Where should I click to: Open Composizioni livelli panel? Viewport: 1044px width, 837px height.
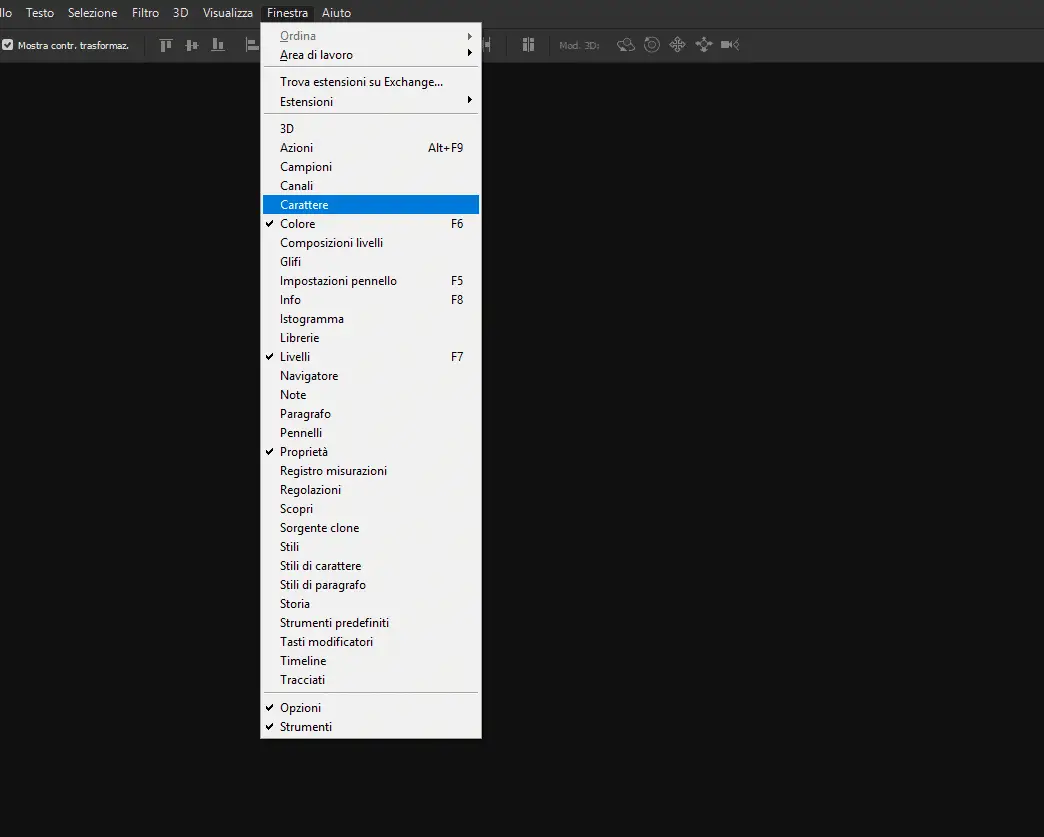[371, 243]
